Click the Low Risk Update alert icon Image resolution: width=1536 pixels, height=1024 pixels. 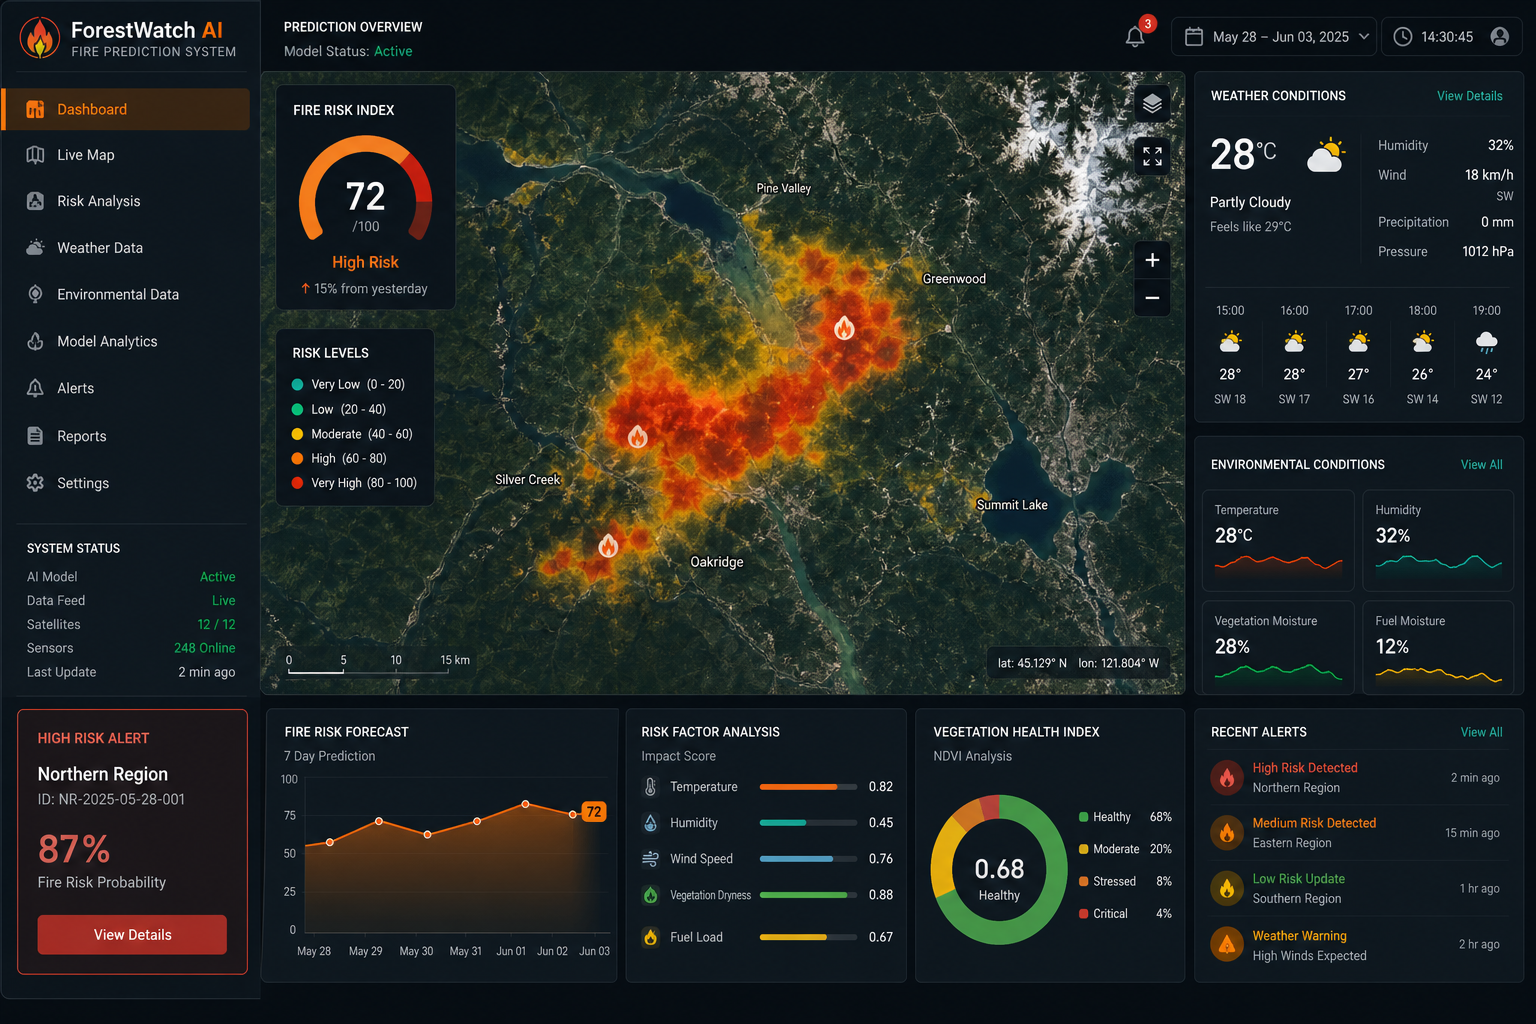point(1227,889)
